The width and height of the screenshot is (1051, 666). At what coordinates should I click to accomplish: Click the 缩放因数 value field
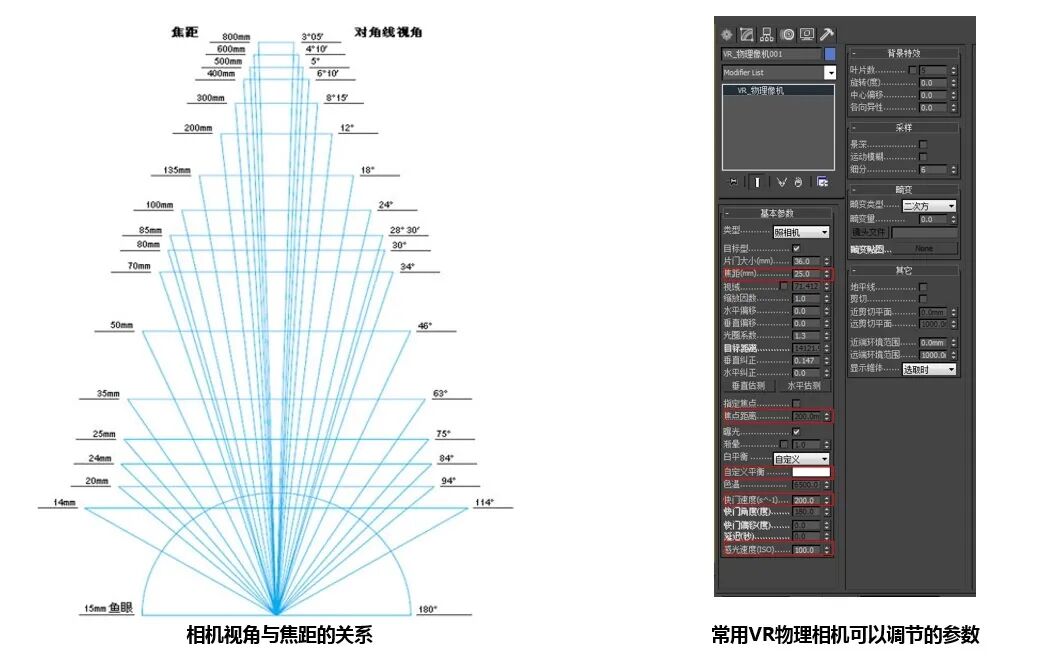pos(807,299)
